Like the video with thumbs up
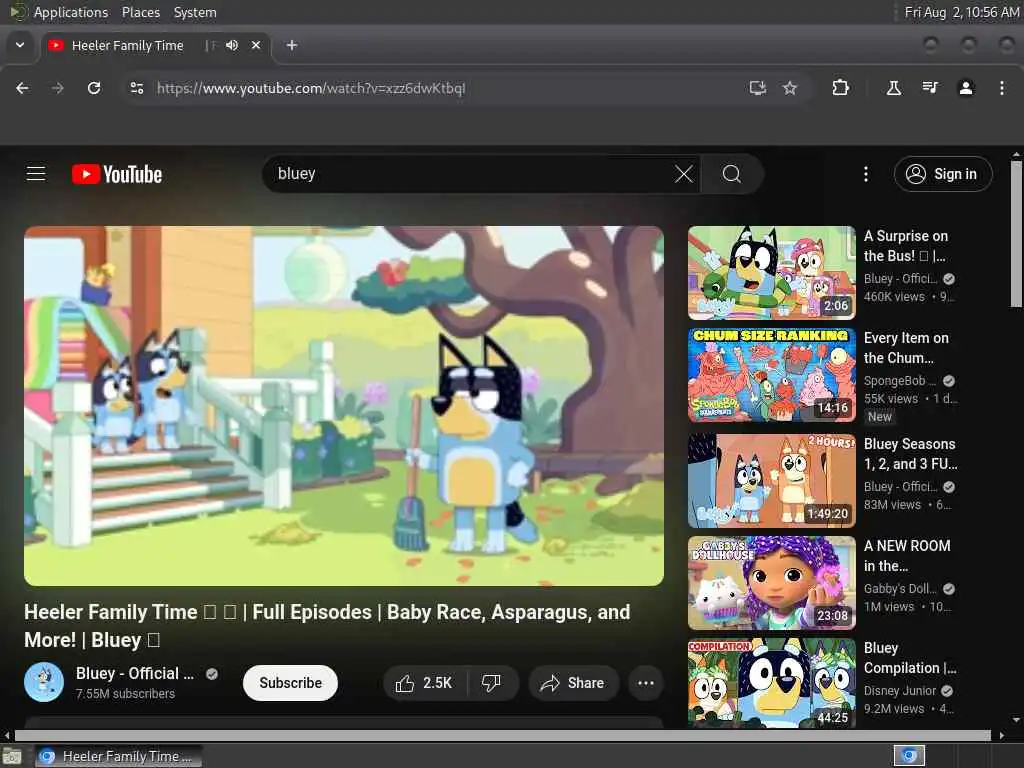Viewport: 1024px width, 768px height. pyautogui.click(x=424, y=683)
